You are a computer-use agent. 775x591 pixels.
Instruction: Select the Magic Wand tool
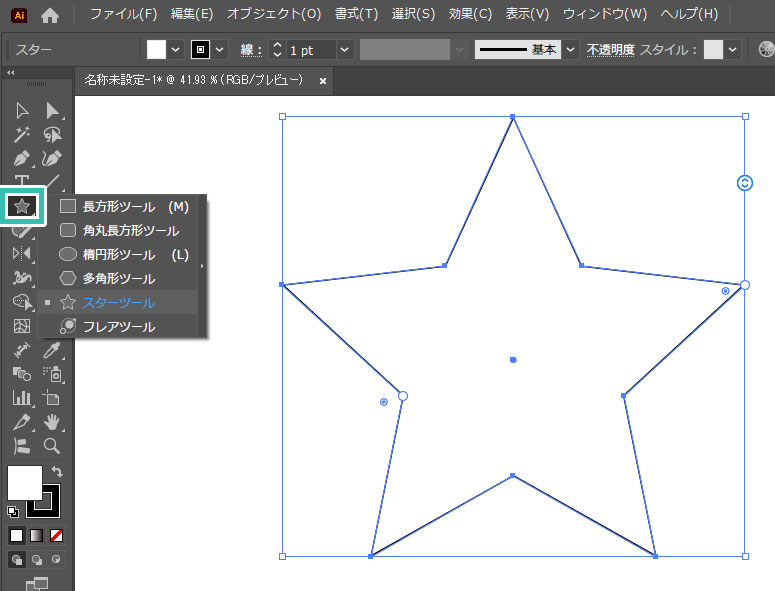tap(22, 135)
